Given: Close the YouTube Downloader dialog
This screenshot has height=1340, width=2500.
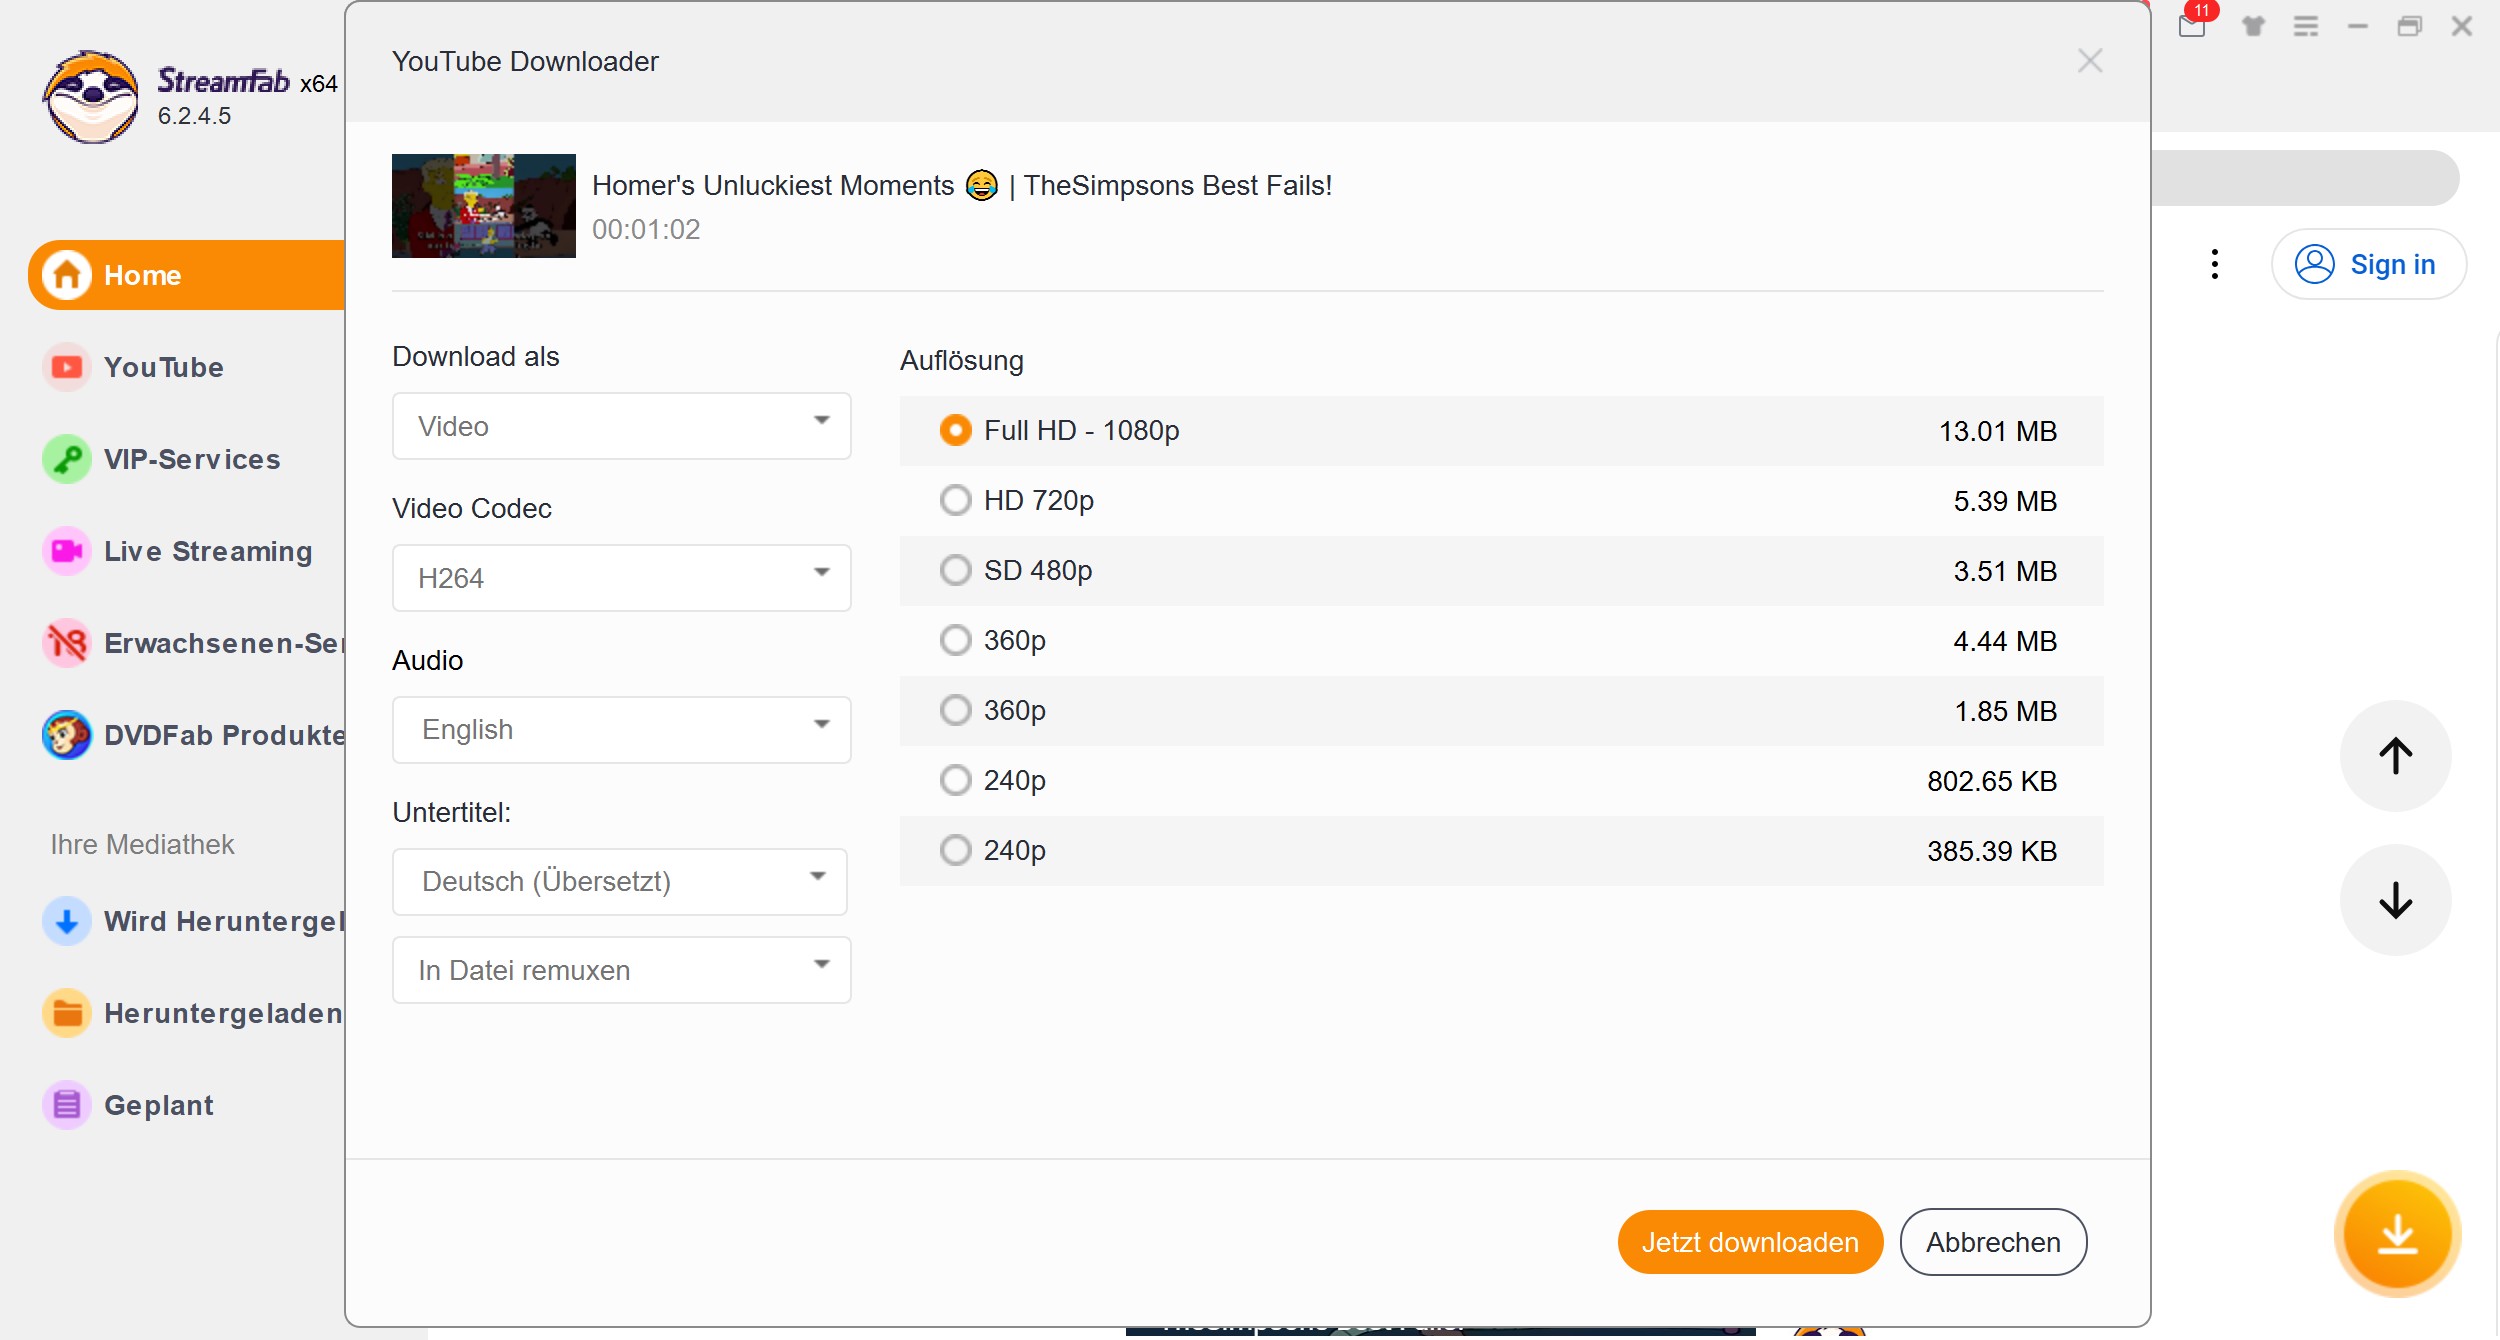Looking at the screenshot, I should (2090, 61).
